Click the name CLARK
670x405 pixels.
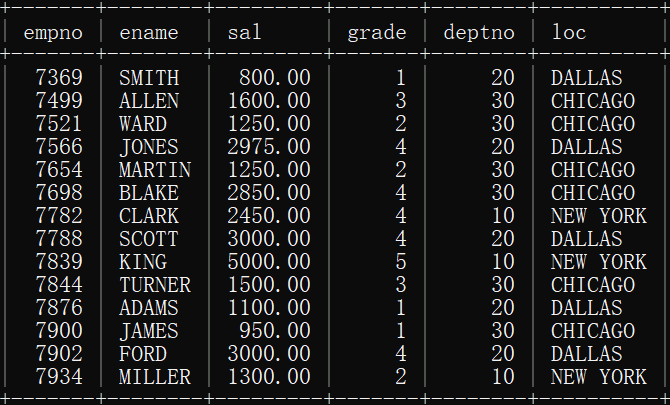coord(149,216)
